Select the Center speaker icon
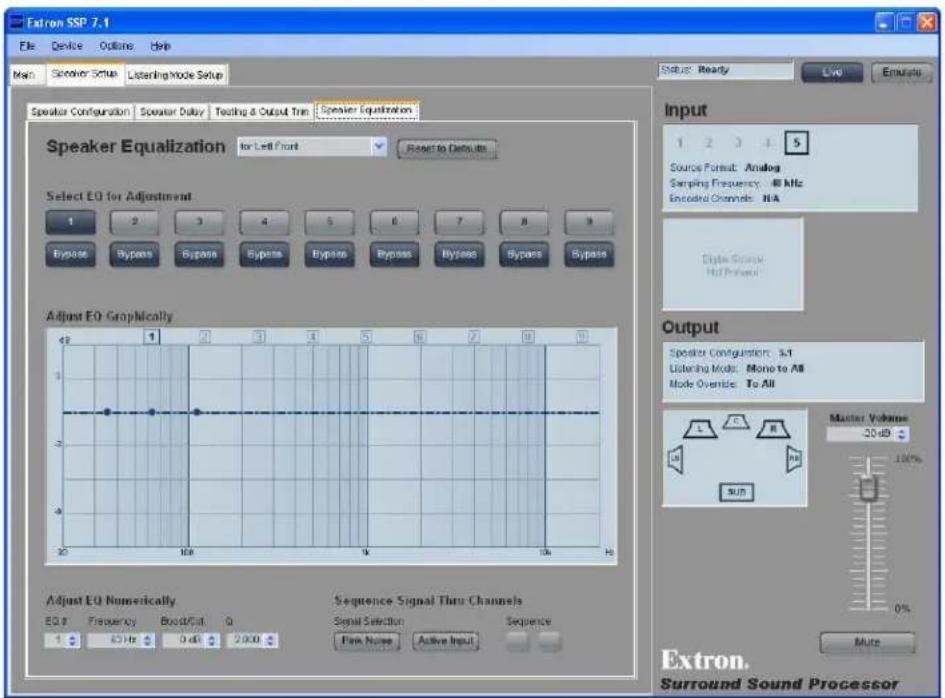Image resolution: width=945 pixels, height=698 pixels. [736, 421]
